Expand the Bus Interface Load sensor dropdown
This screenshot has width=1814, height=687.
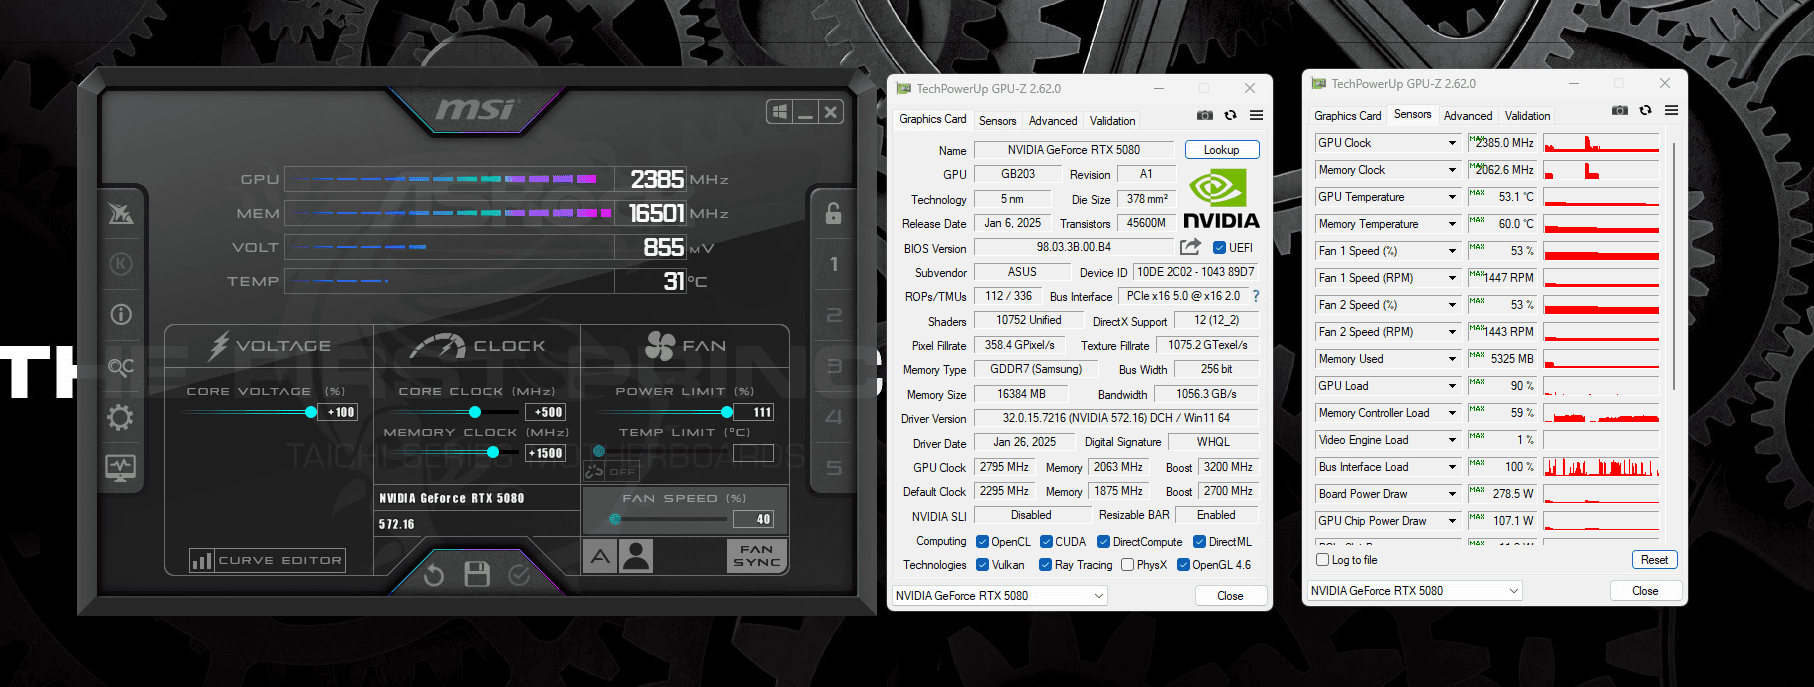1452,467
